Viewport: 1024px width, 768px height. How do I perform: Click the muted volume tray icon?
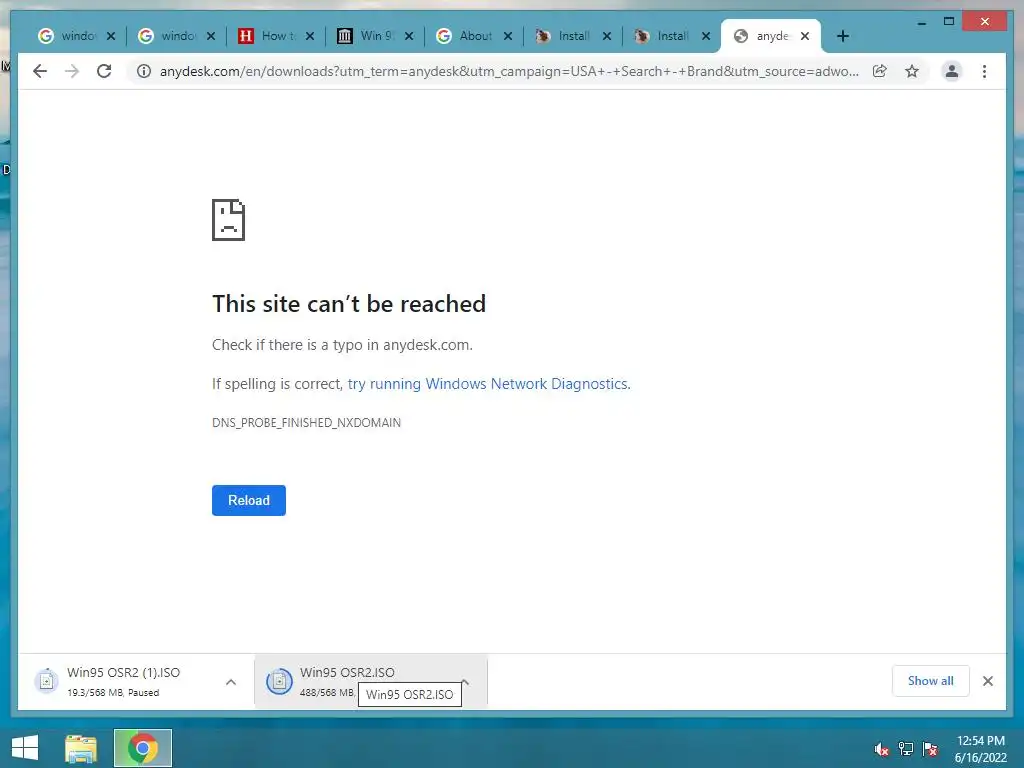tap(881, 749)
